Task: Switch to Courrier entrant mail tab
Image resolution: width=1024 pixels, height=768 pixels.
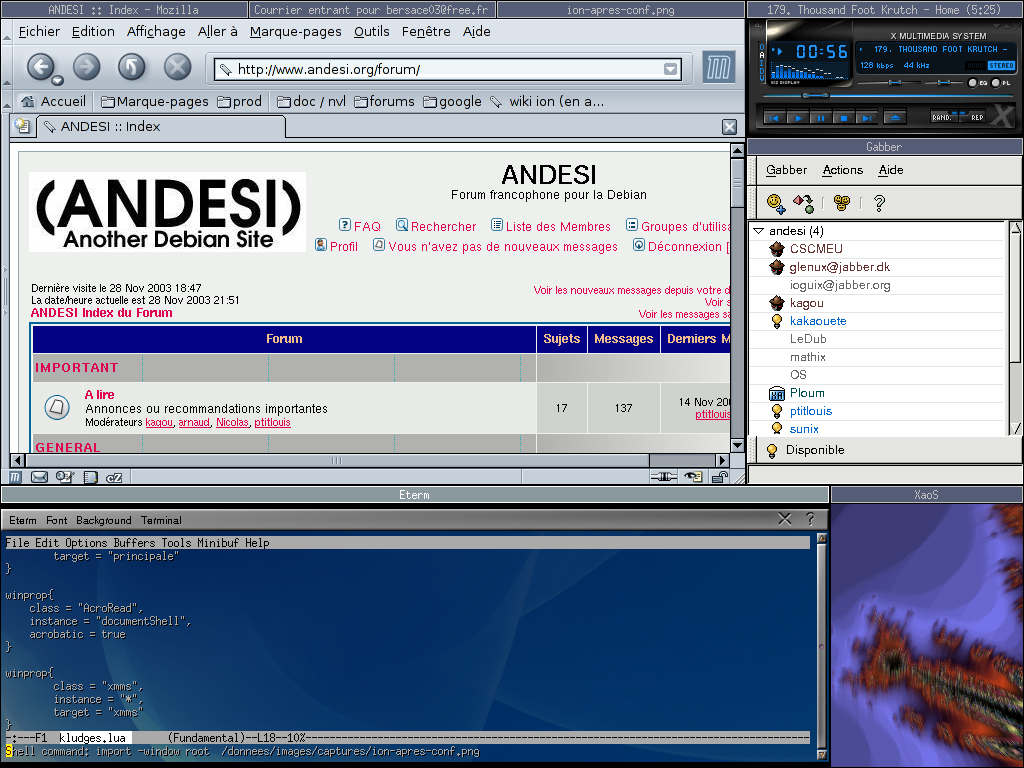Action: coord(372,10)
